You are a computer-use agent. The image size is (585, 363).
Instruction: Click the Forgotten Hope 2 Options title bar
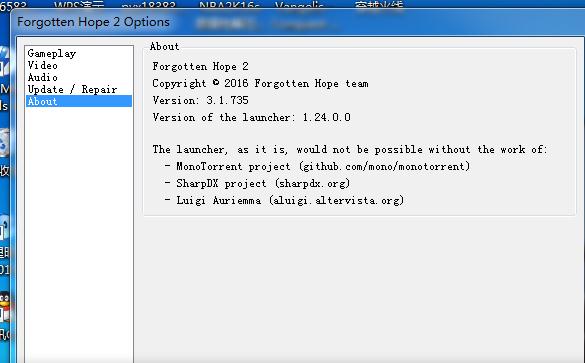tap(94, 22)
